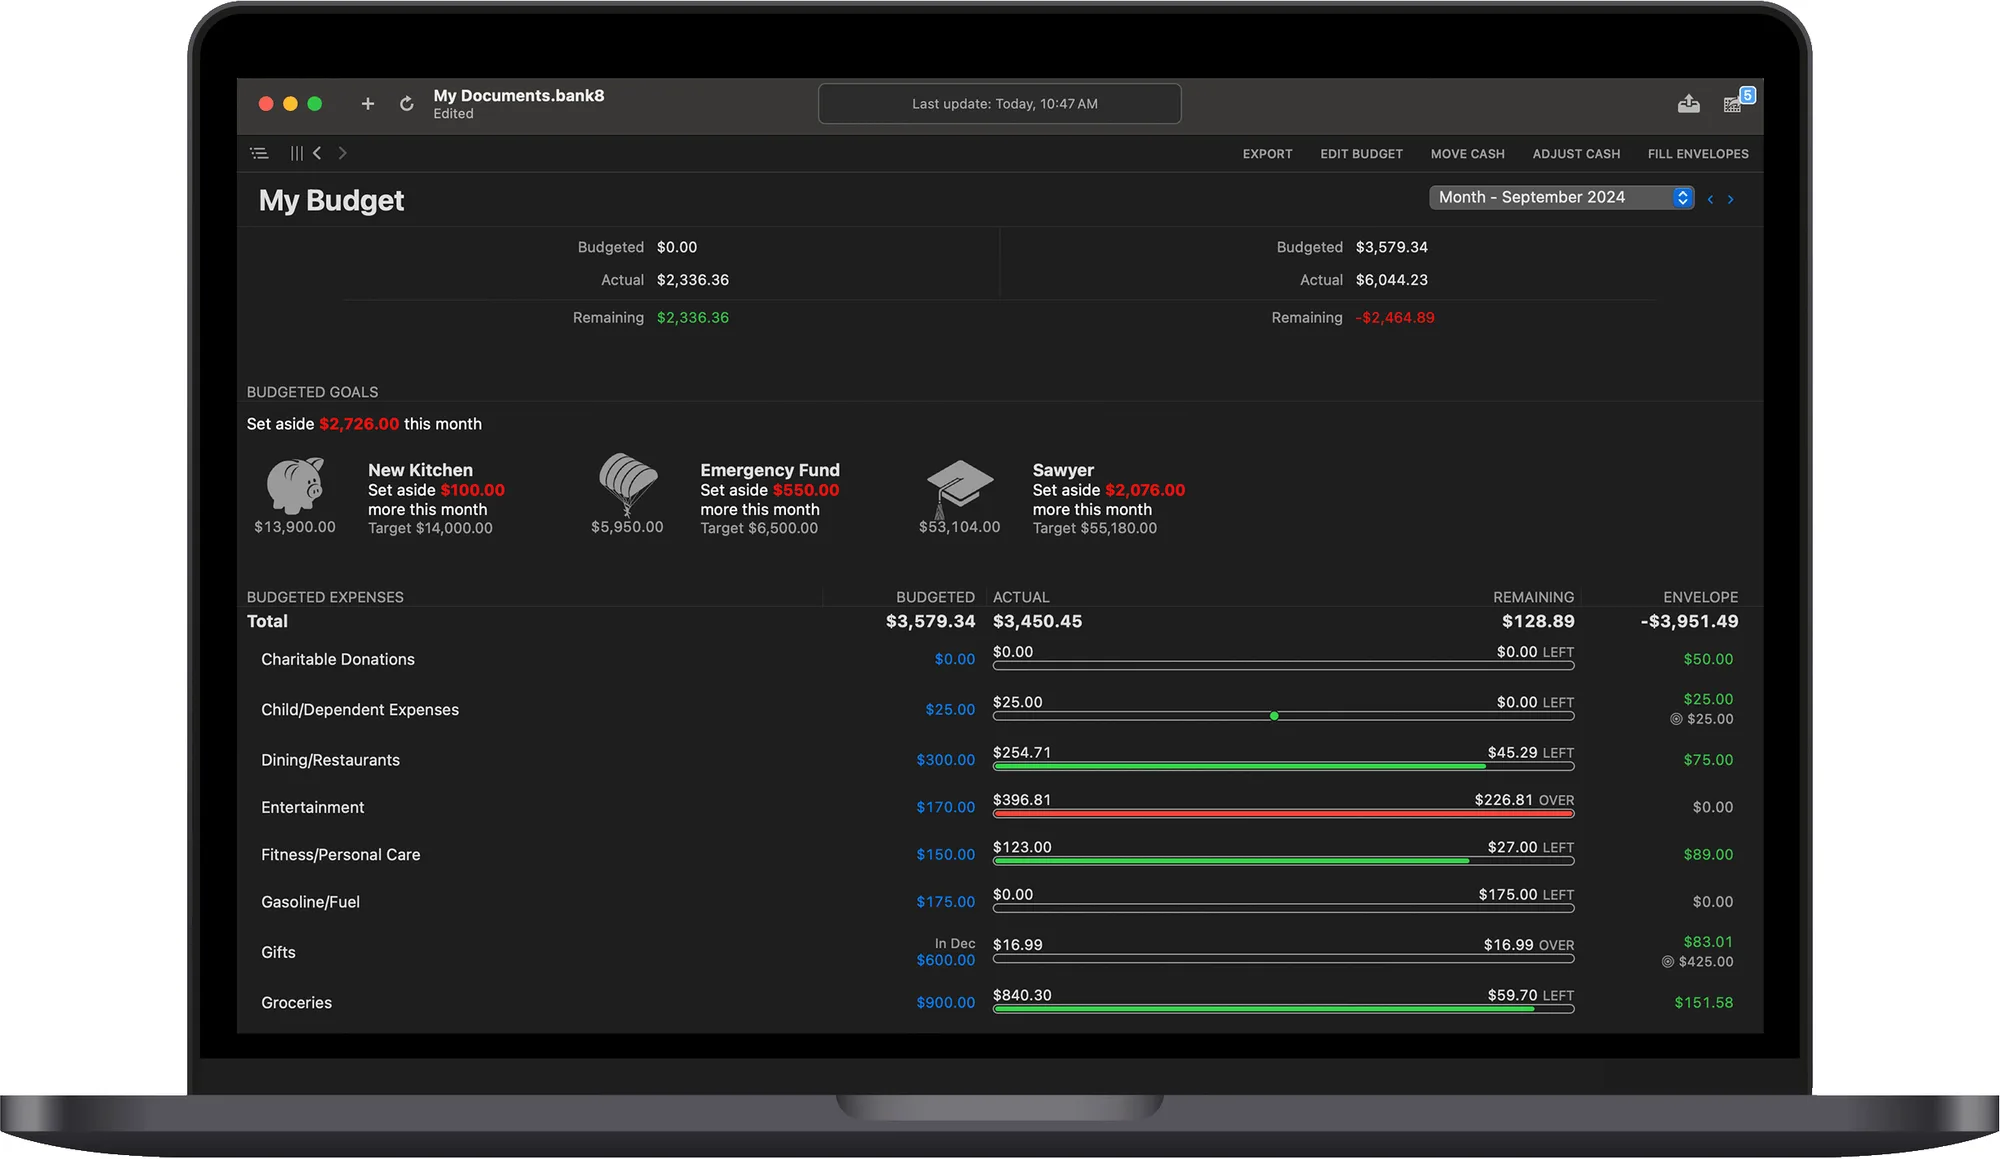Viewport: 2000px width, 1159px height.
Task: Click the New Kitchen goal title
Action: 420,470
